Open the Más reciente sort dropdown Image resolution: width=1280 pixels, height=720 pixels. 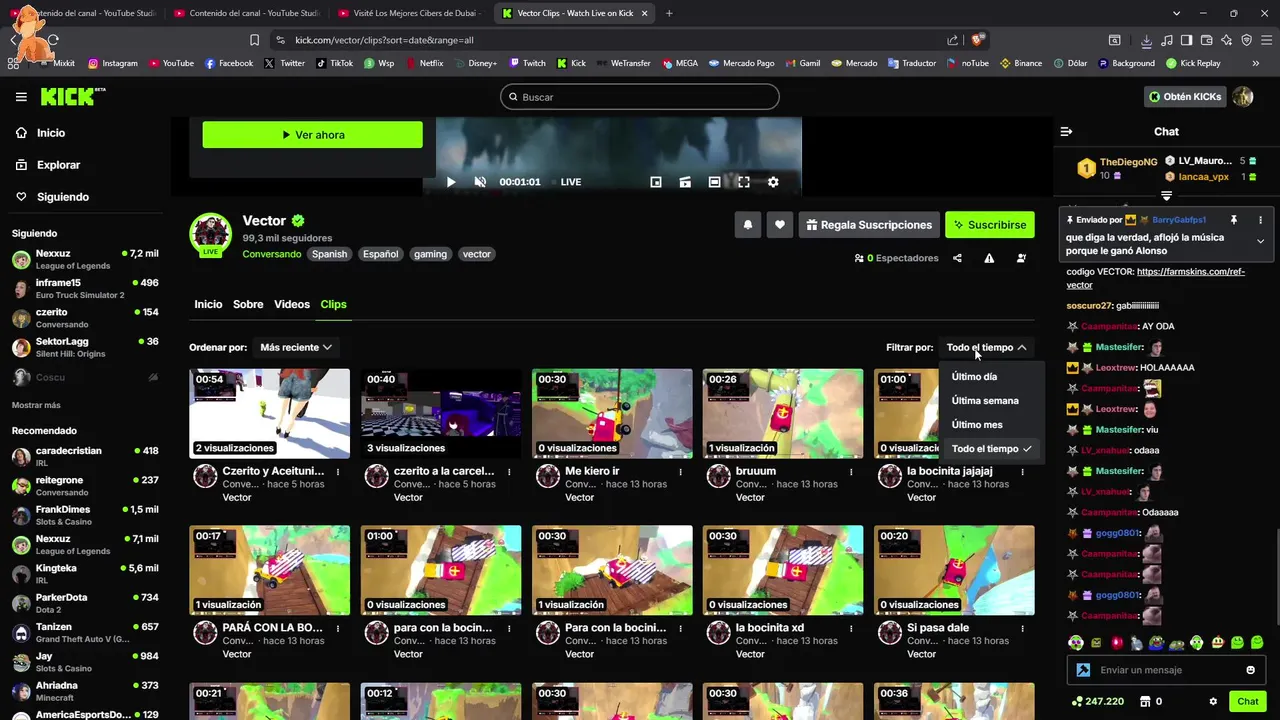296,347
